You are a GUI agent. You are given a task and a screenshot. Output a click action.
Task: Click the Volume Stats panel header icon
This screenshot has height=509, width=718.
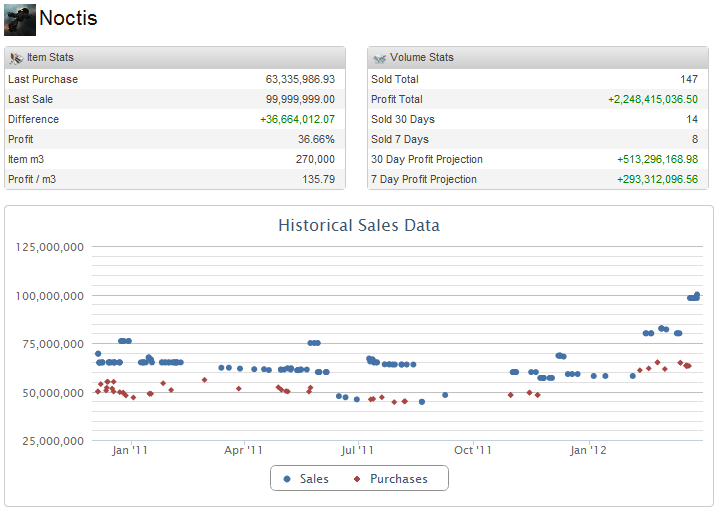pos(379,58)
